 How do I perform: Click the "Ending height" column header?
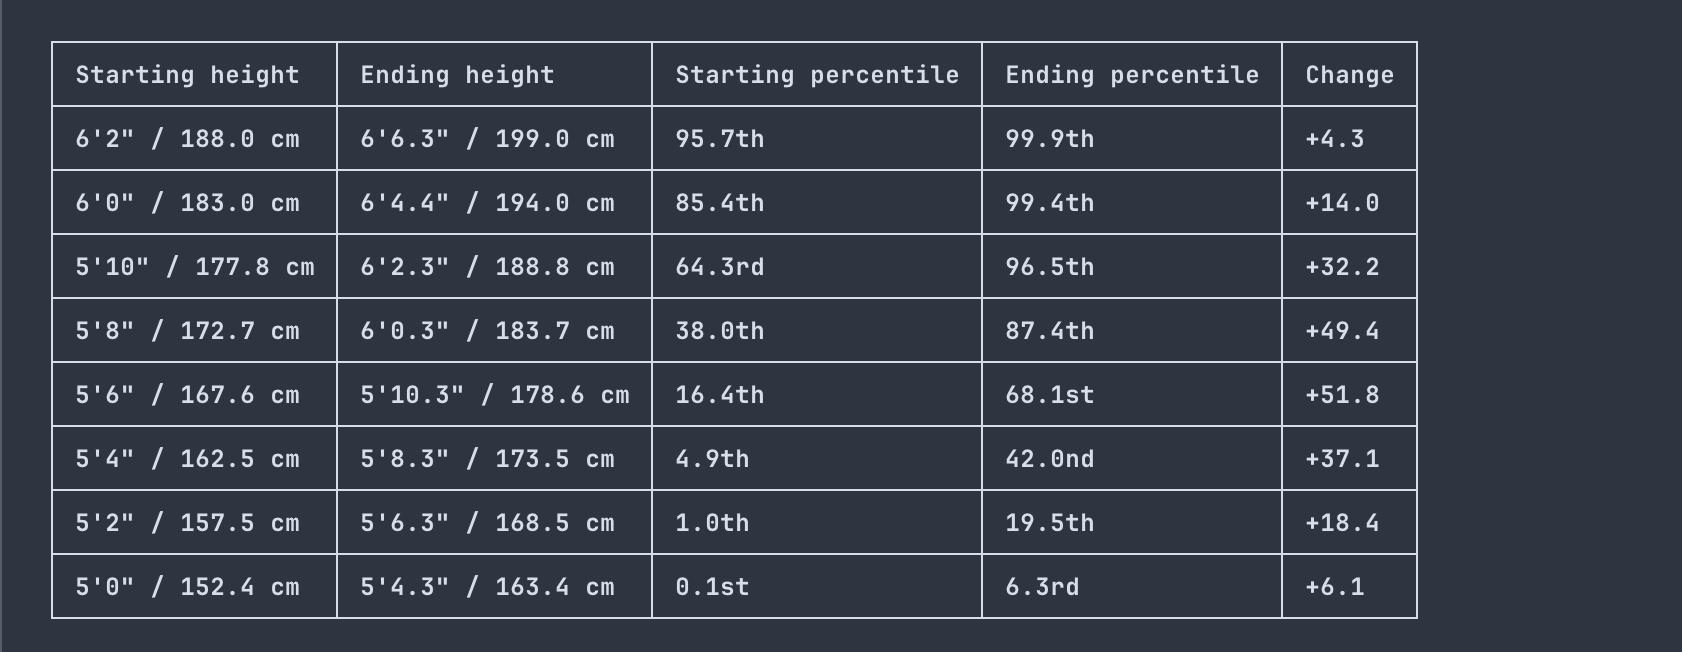coord(457,75)
